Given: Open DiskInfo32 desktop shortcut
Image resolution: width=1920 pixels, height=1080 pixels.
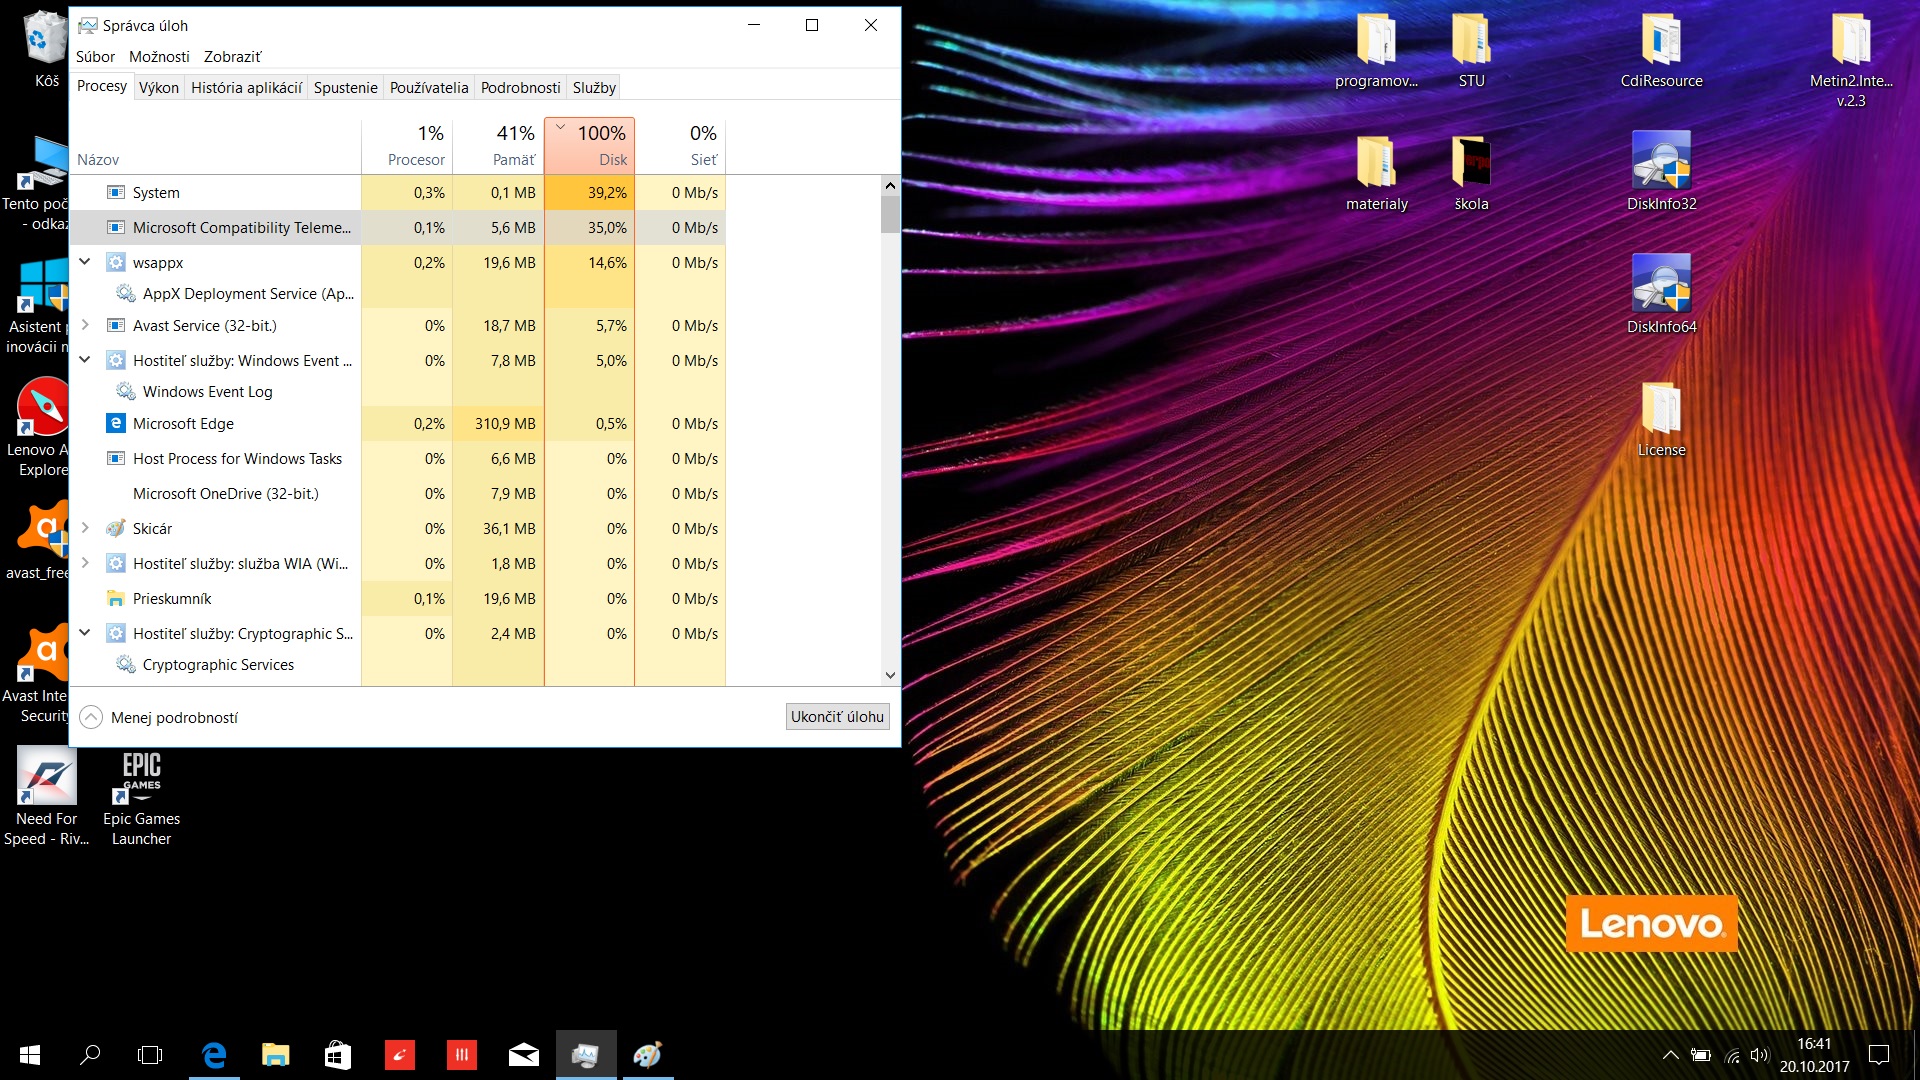Looking at the screenshot, I should coord(1661,160).
